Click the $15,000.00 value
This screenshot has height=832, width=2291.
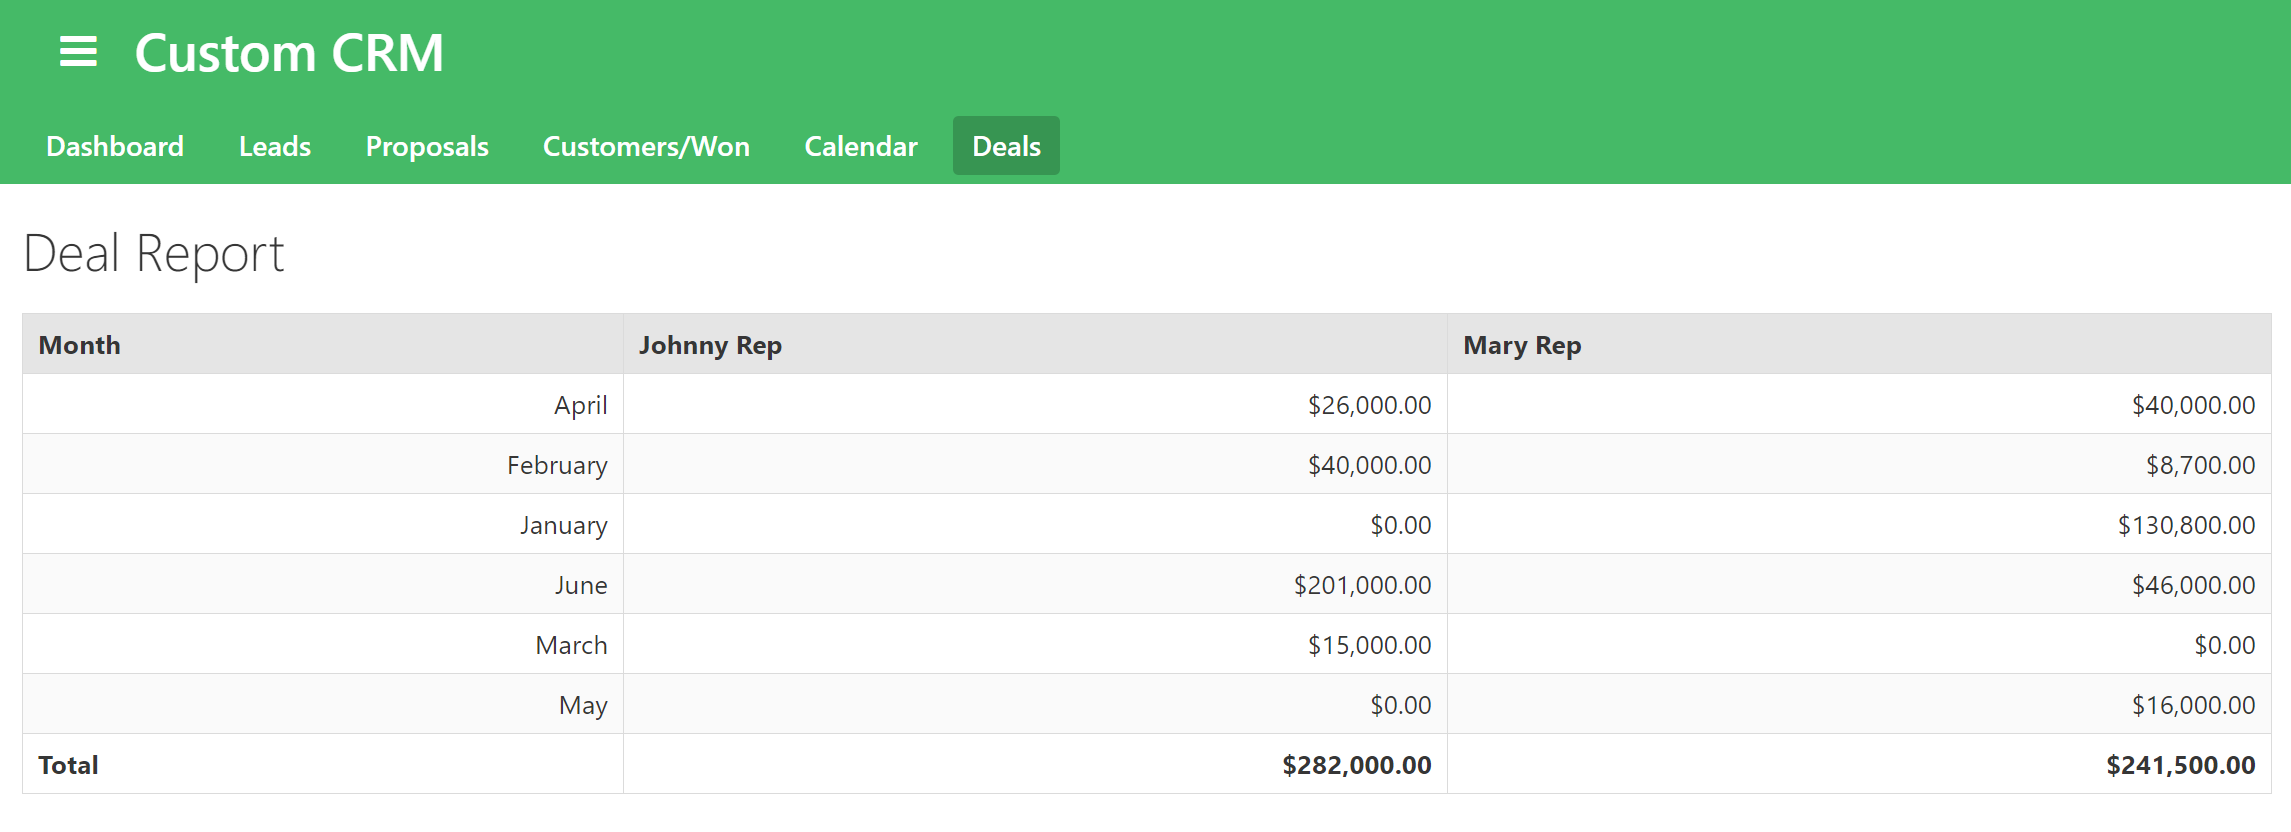point(1369,645)
